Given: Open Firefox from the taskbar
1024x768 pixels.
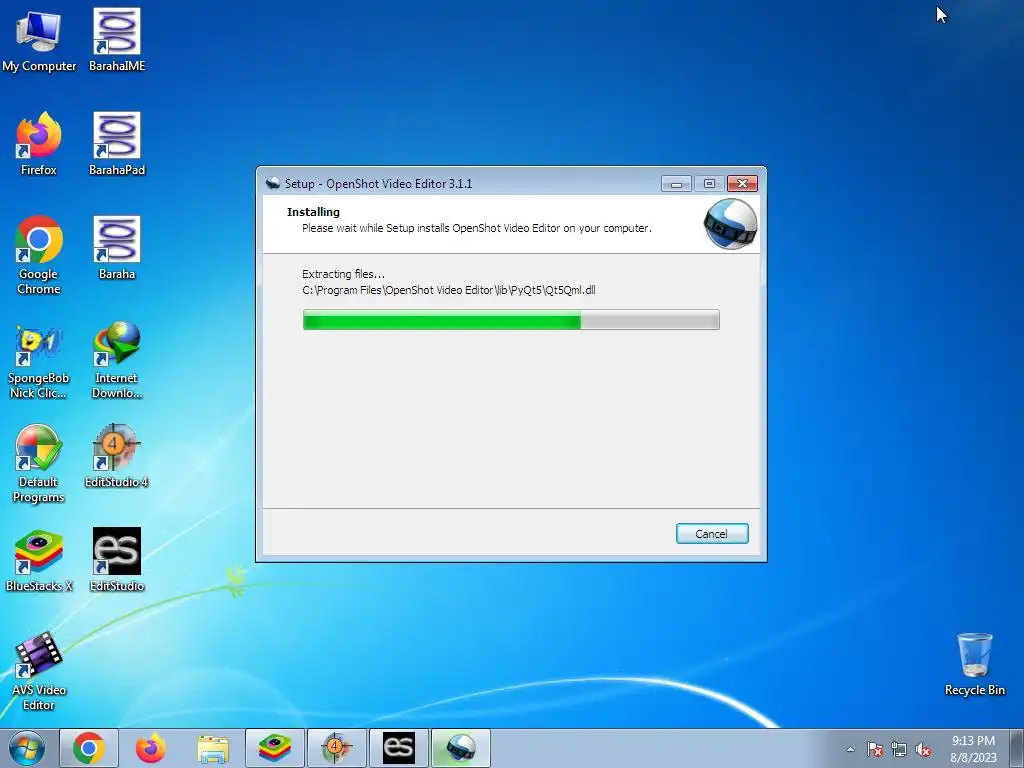Looking at the screenshot, I should pos(150,748).
